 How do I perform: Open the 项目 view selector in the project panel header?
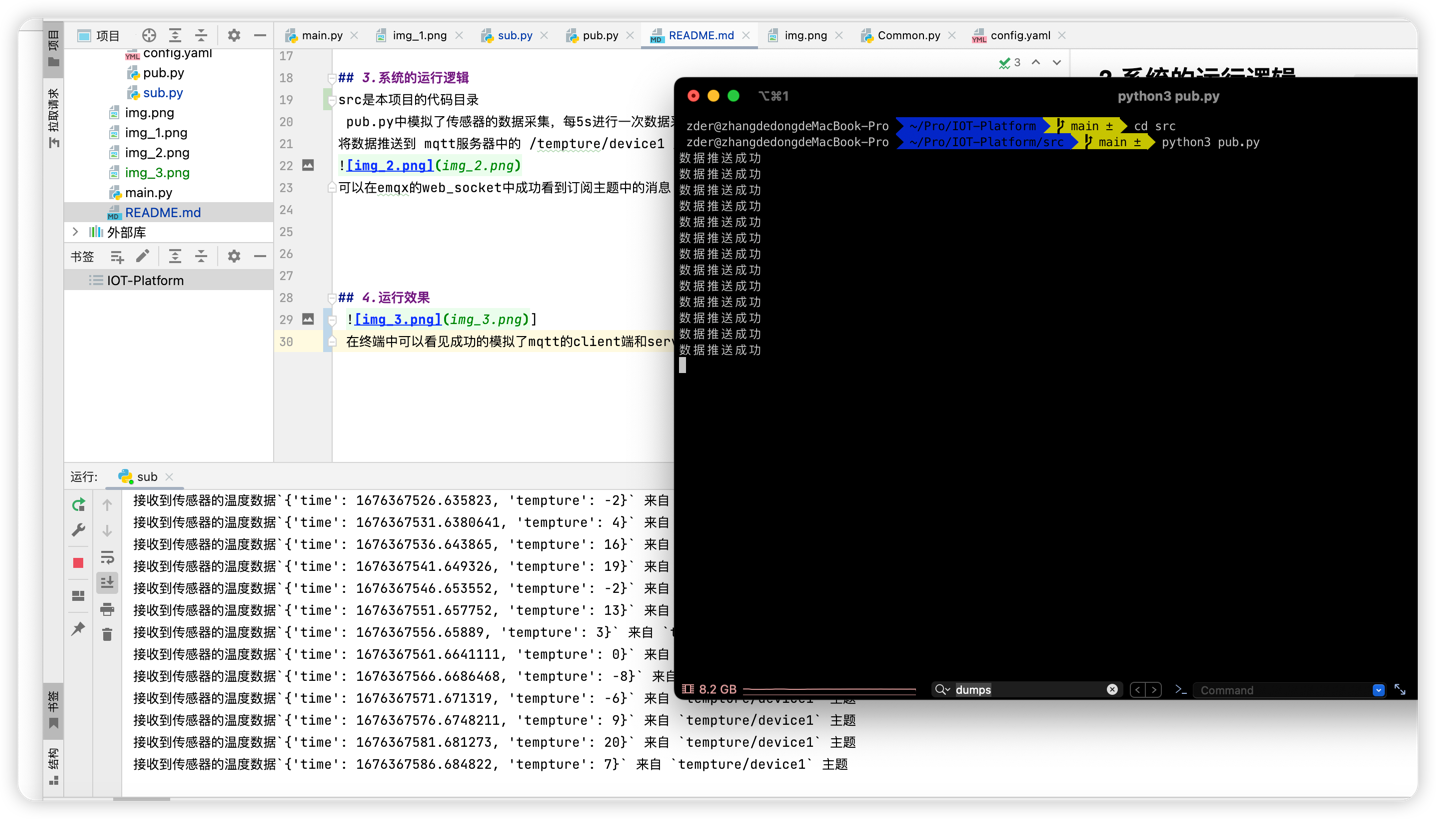pyautogui.click(x=98, y=35)
